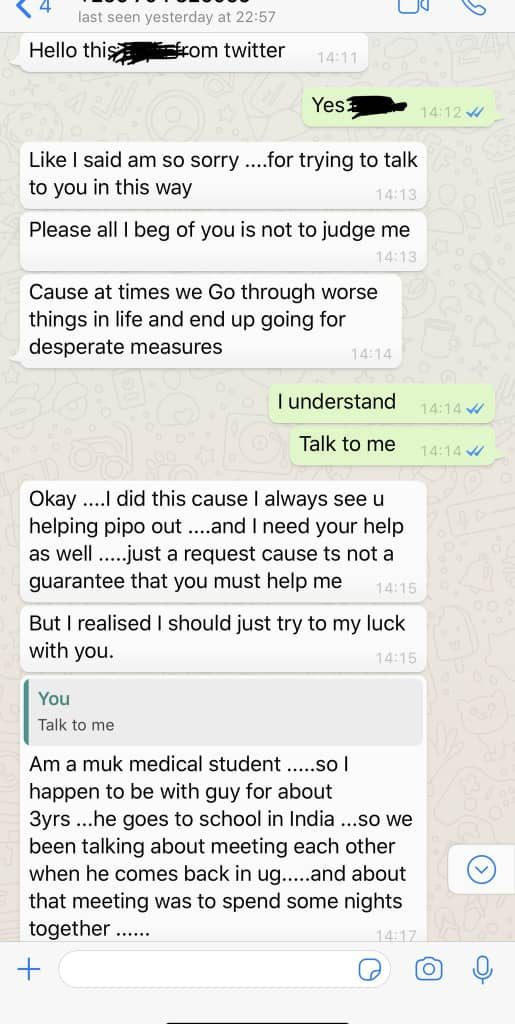Image resolution: width=515 pixels, height=1024 pixels.
Task: Start a video call
Action: 413,7
